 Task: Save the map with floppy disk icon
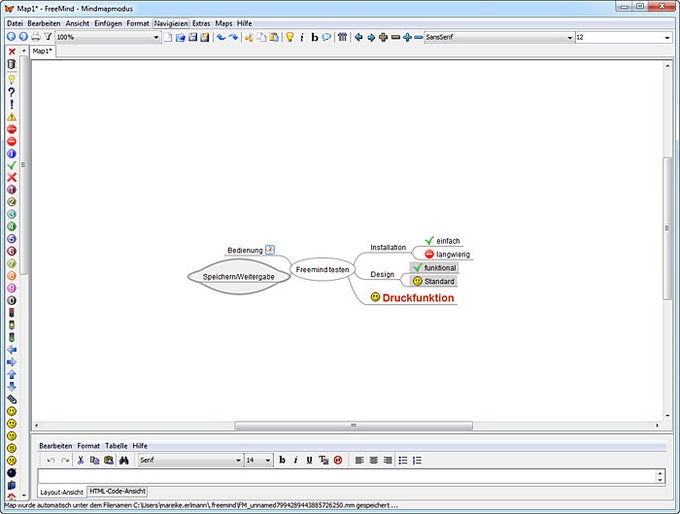193,37
